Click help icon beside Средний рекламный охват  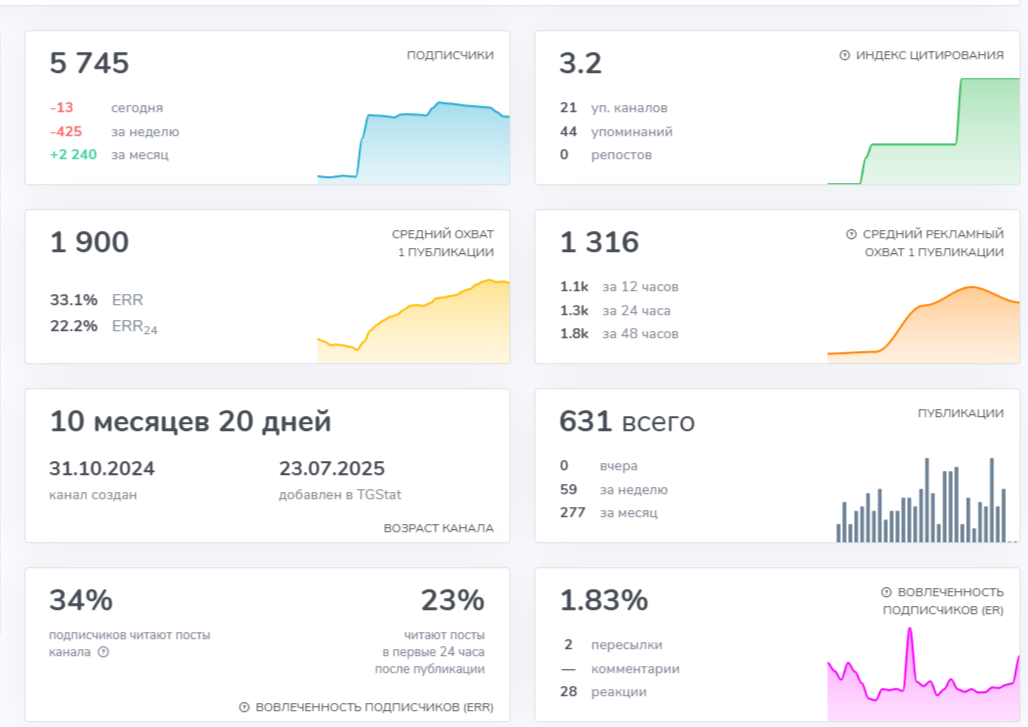click(x=852, y=235)
